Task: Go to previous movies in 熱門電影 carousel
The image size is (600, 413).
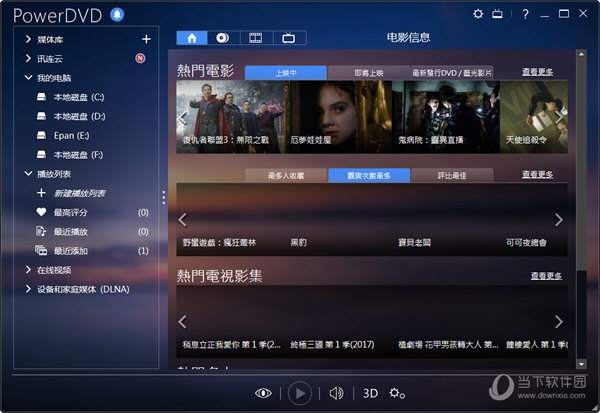Action: (x=183, y=118)
